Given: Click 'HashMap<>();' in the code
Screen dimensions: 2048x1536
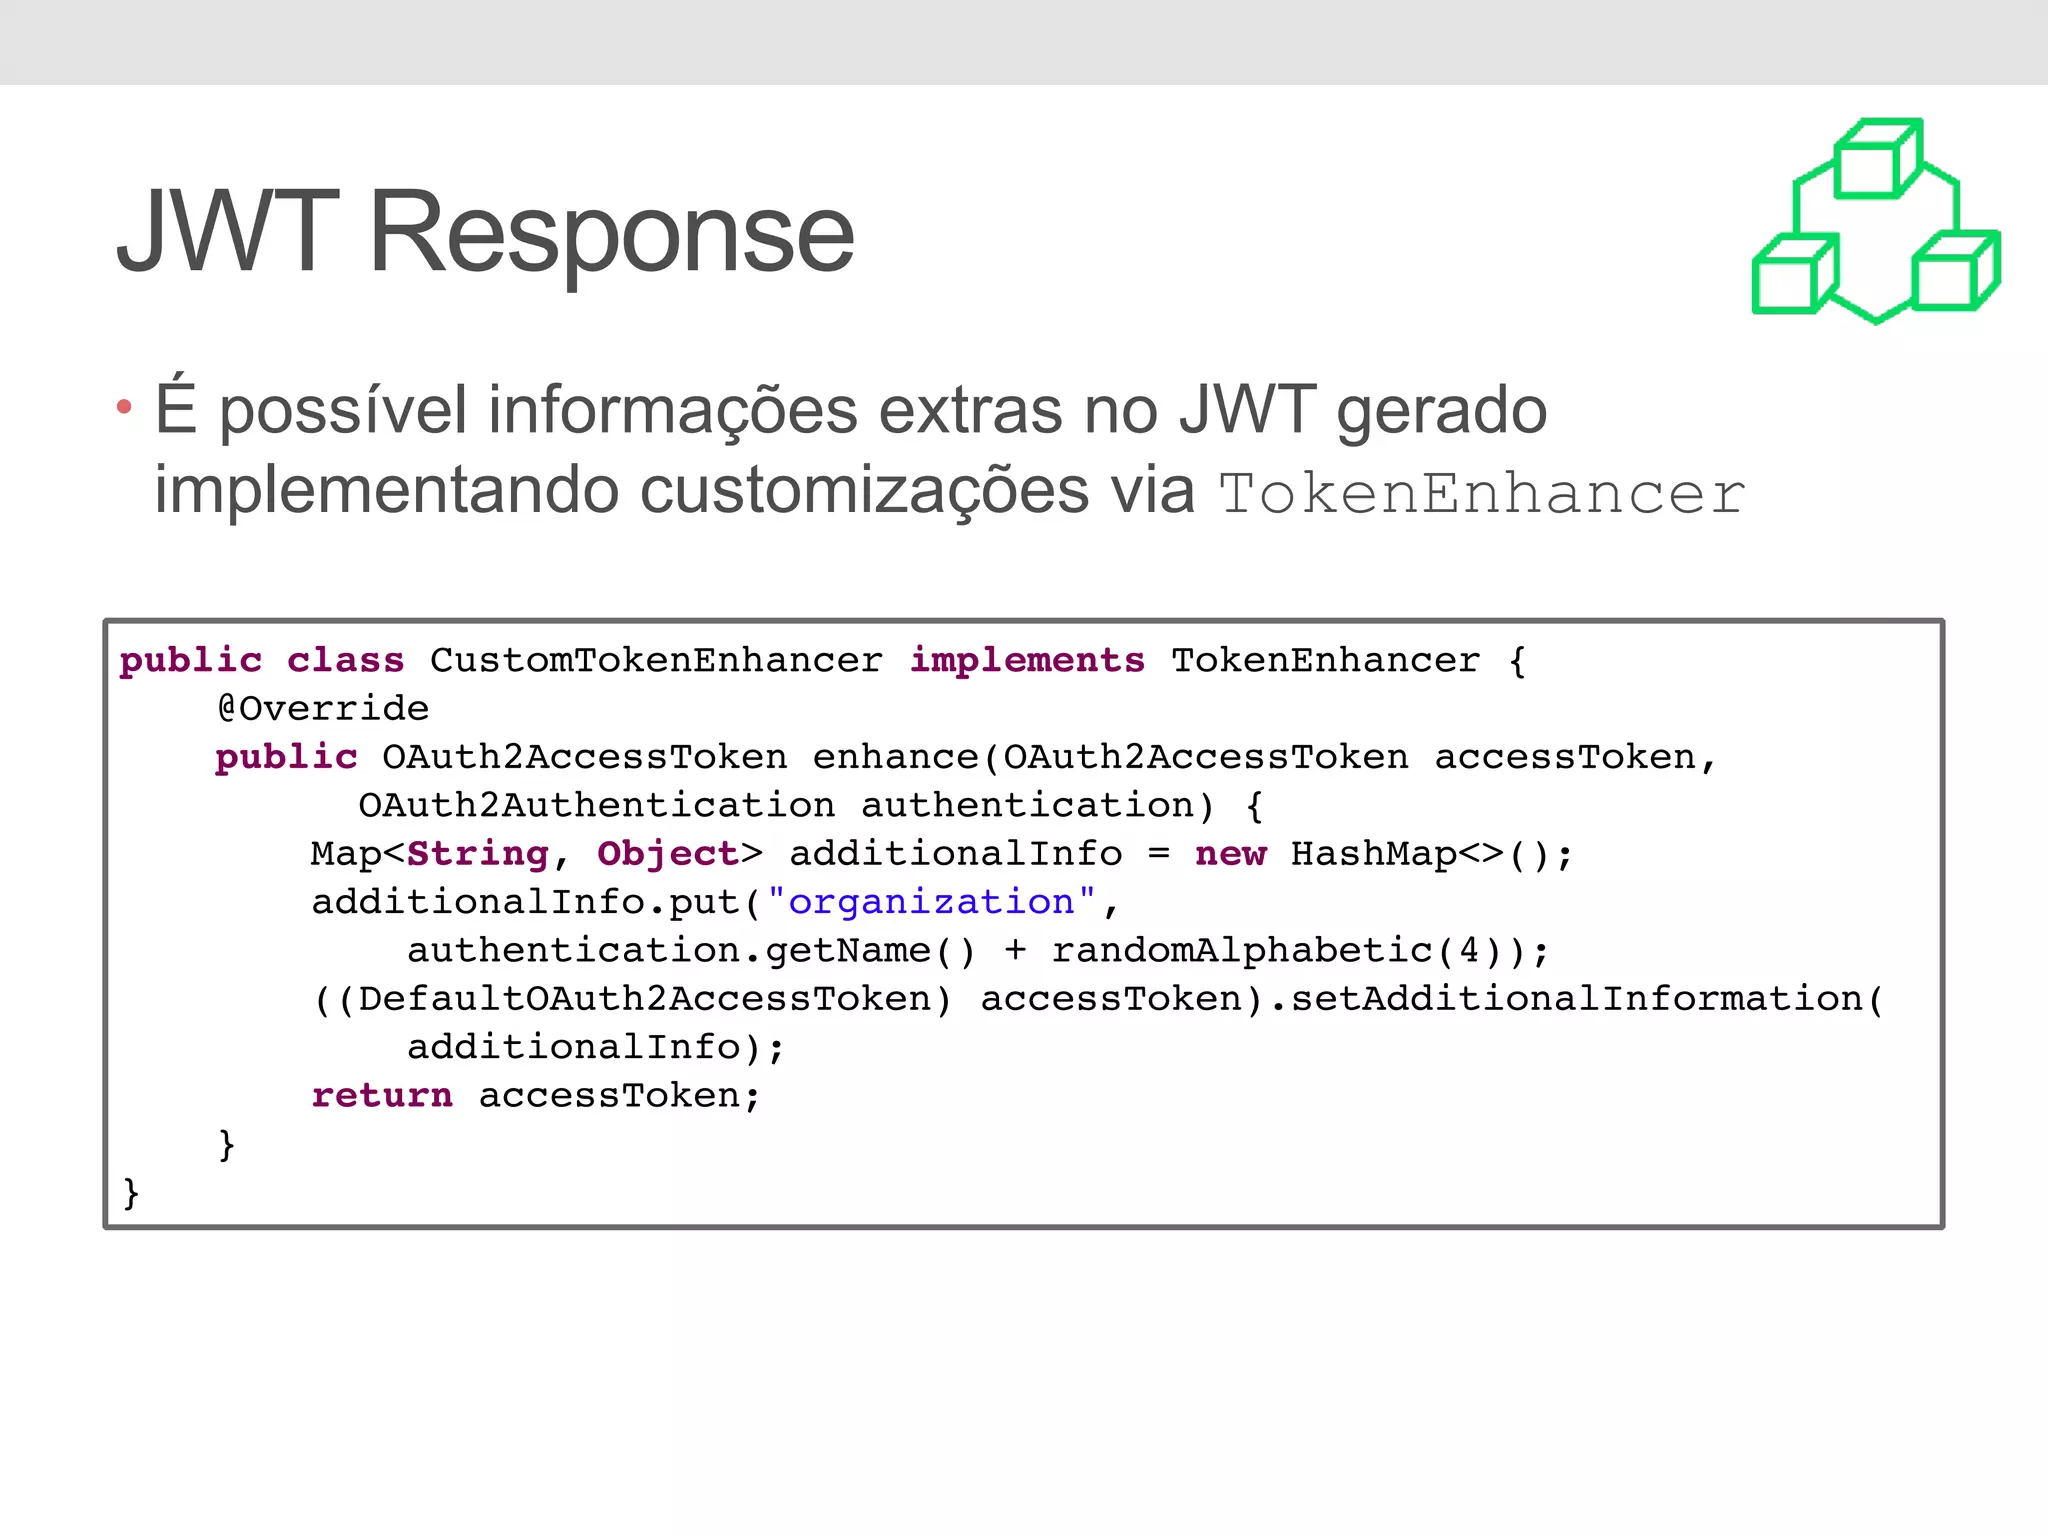Looking at the screenshot, I should click(1432, 854).
